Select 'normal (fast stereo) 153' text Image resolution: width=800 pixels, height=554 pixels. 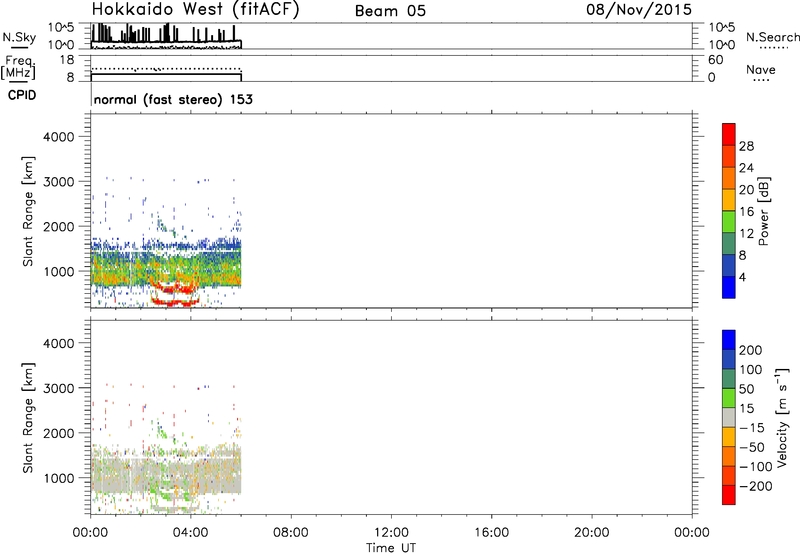tap(173, 99)
